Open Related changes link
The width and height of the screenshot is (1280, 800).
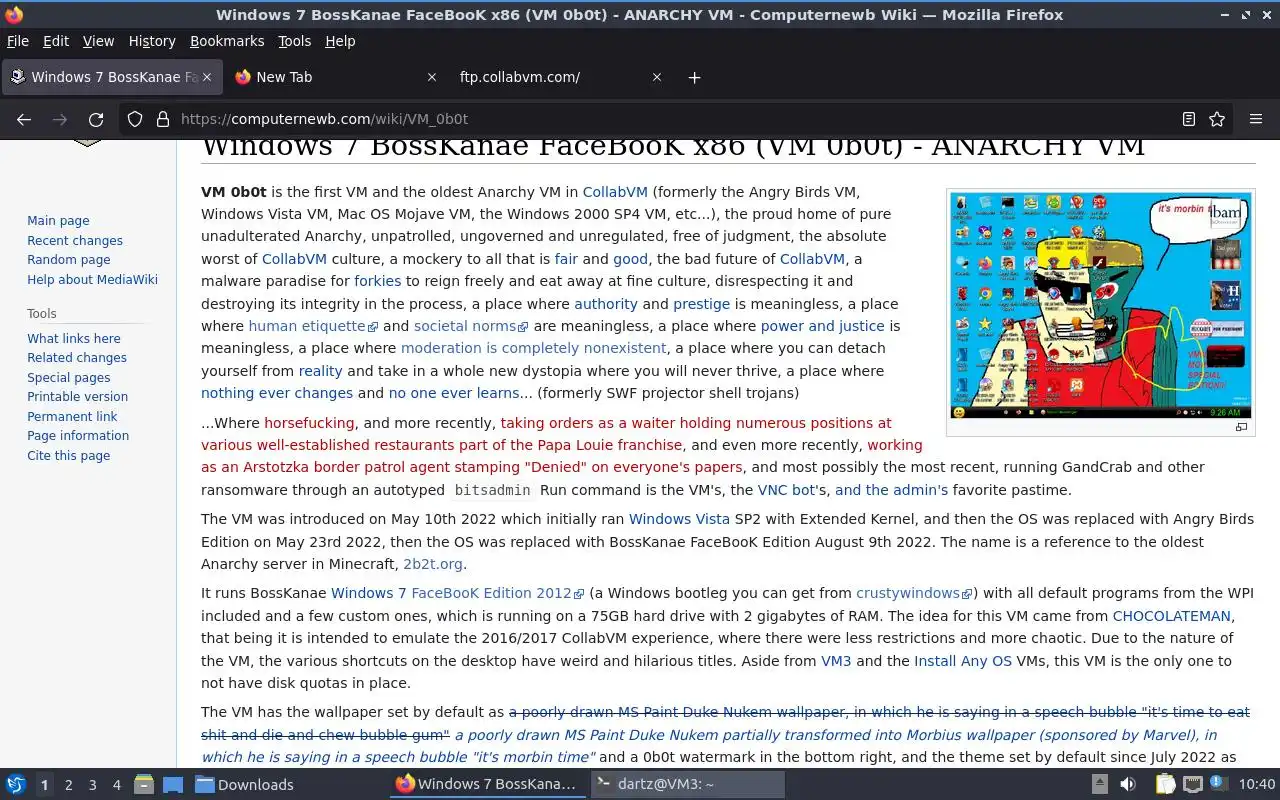coord(77,358)
